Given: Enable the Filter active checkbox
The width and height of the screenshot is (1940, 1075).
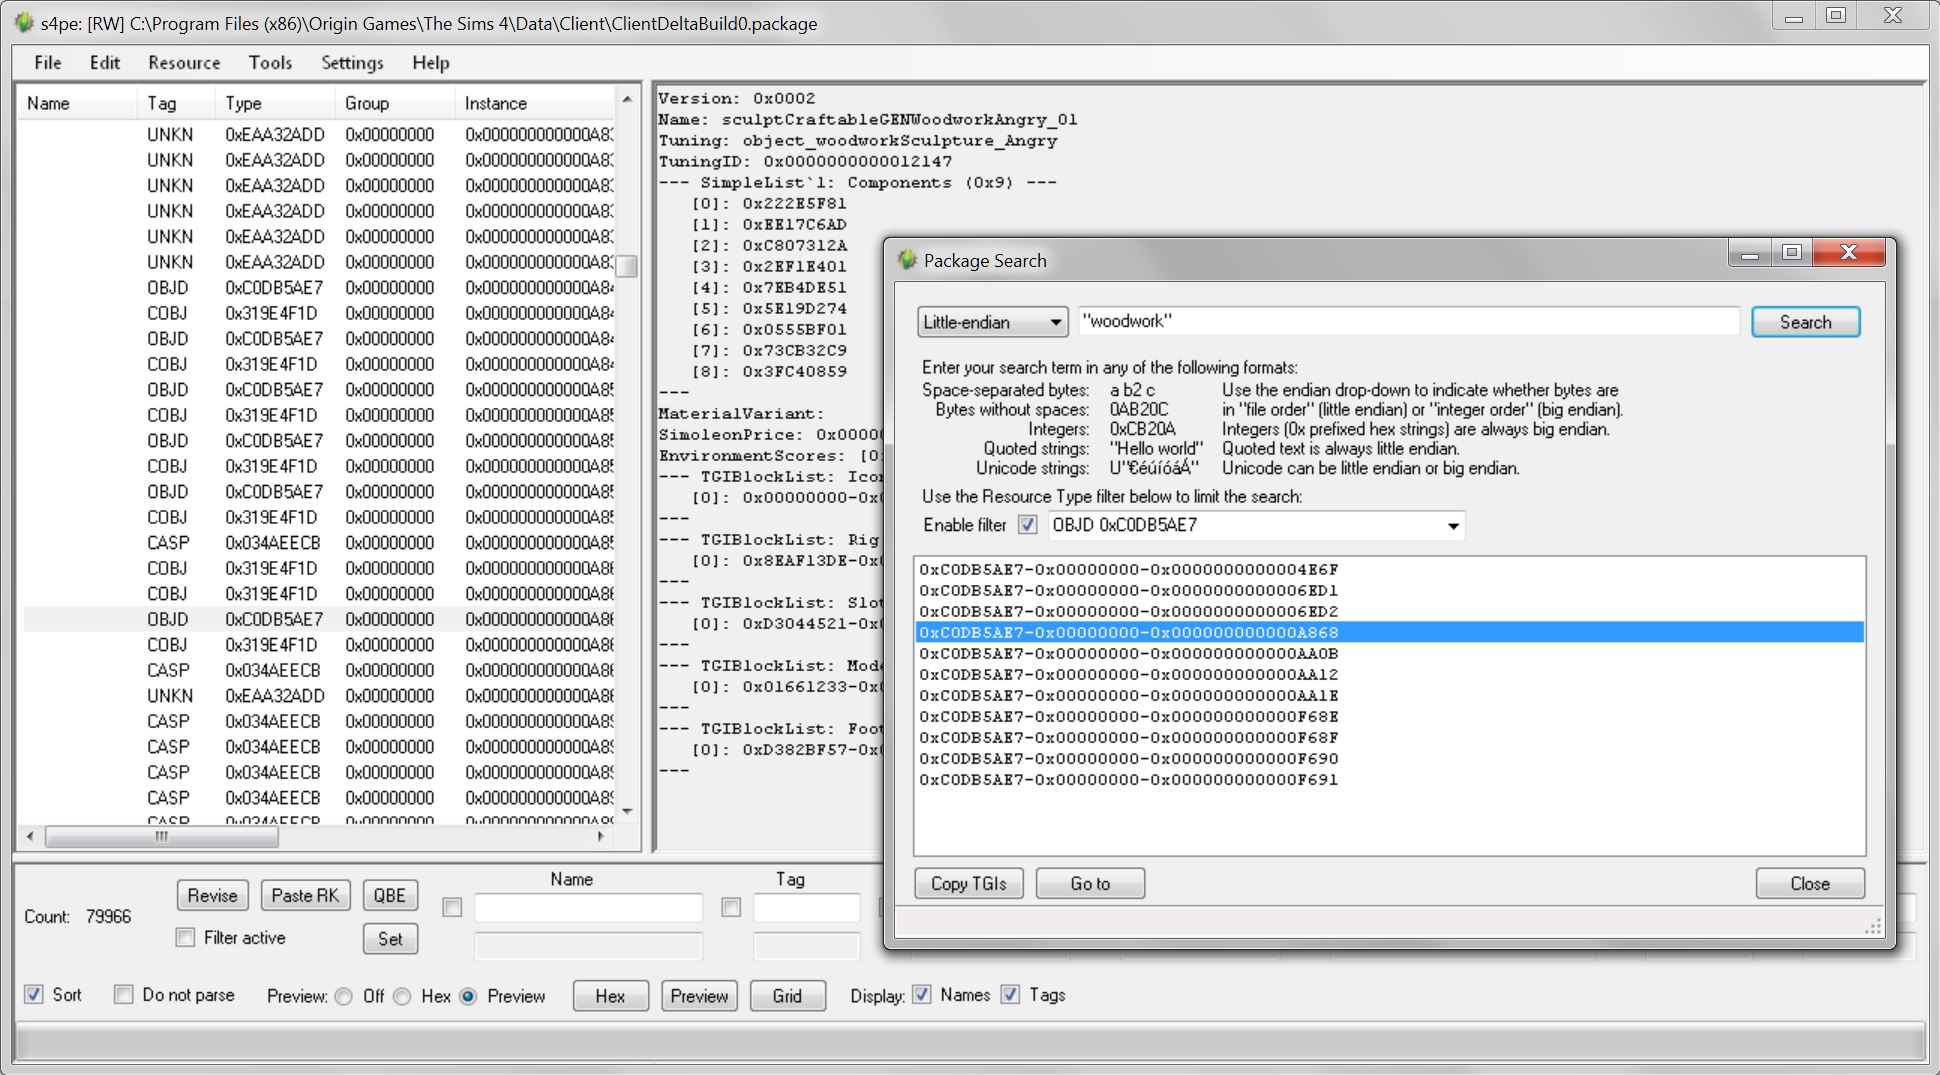Looking at the screenshot, I should [185, 938].
